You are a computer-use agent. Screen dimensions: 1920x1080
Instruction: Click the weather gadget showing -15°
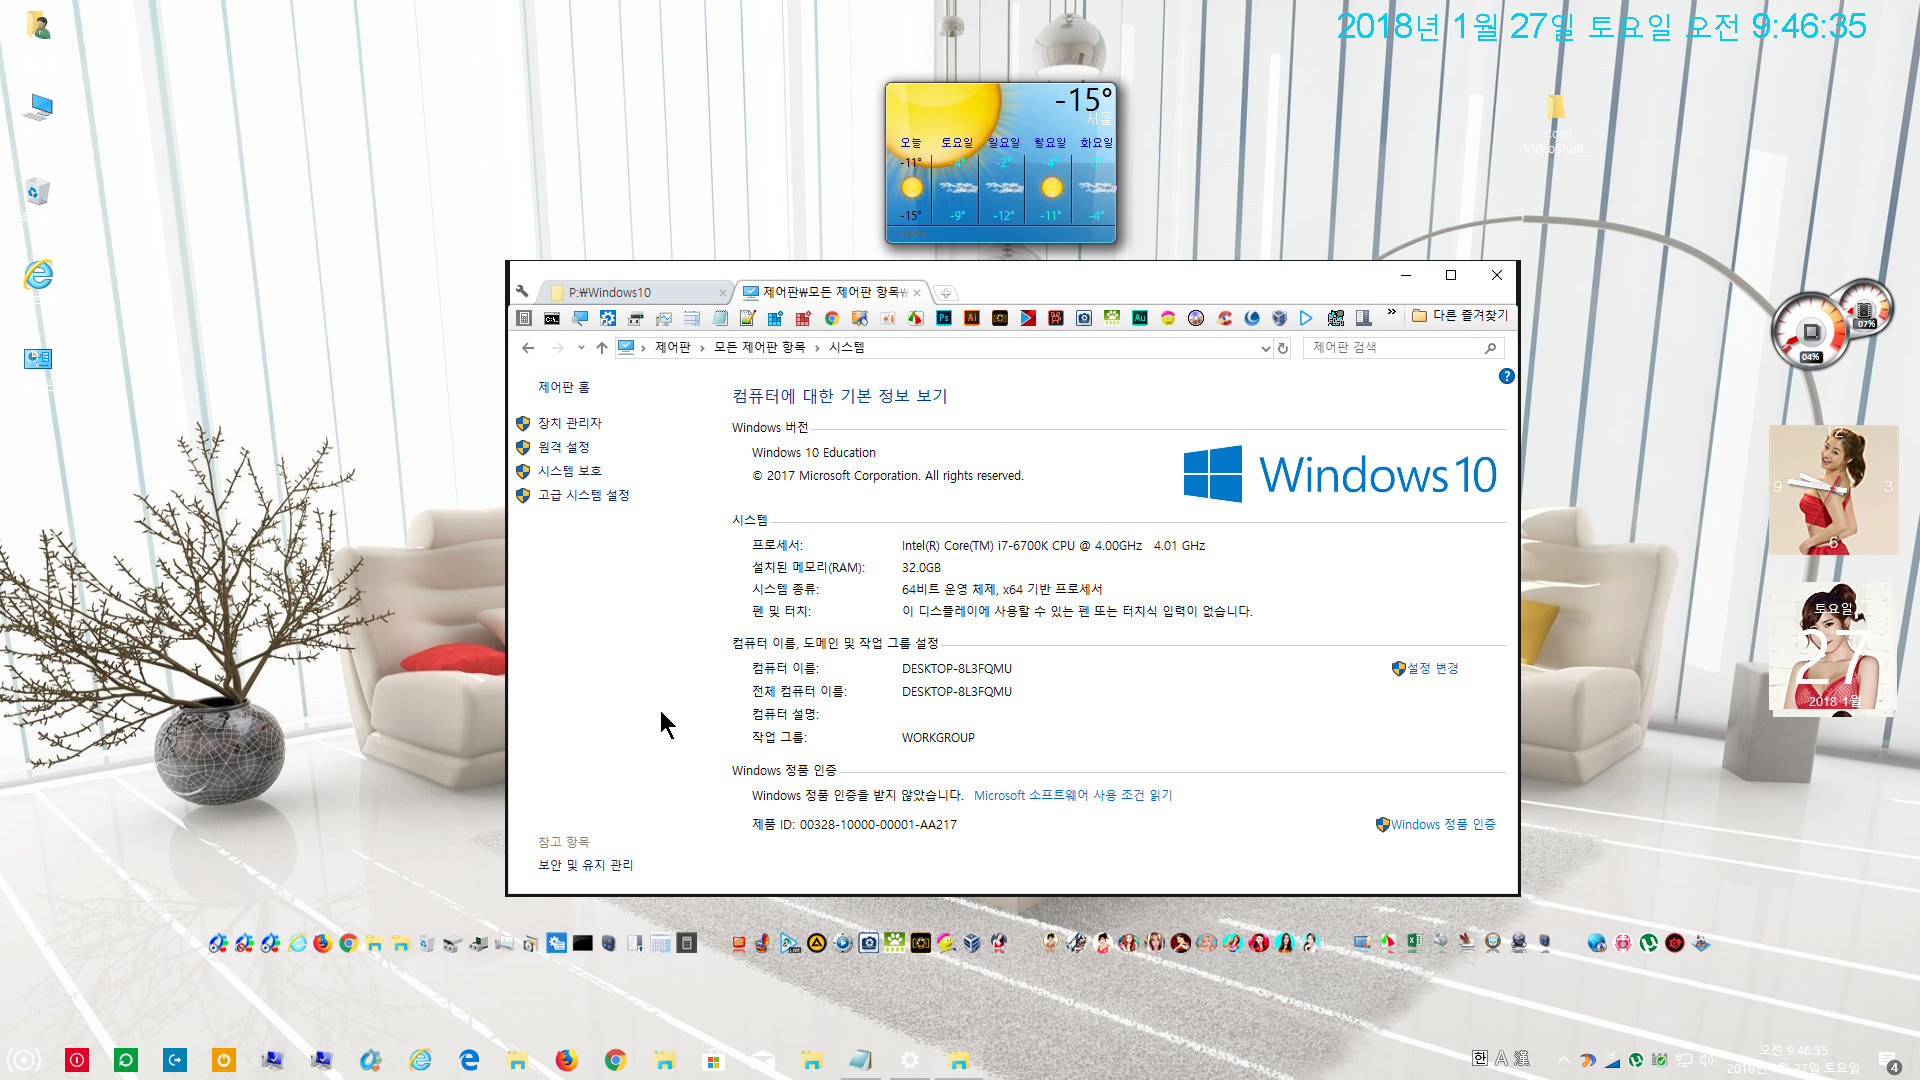tap(1001, 162)
